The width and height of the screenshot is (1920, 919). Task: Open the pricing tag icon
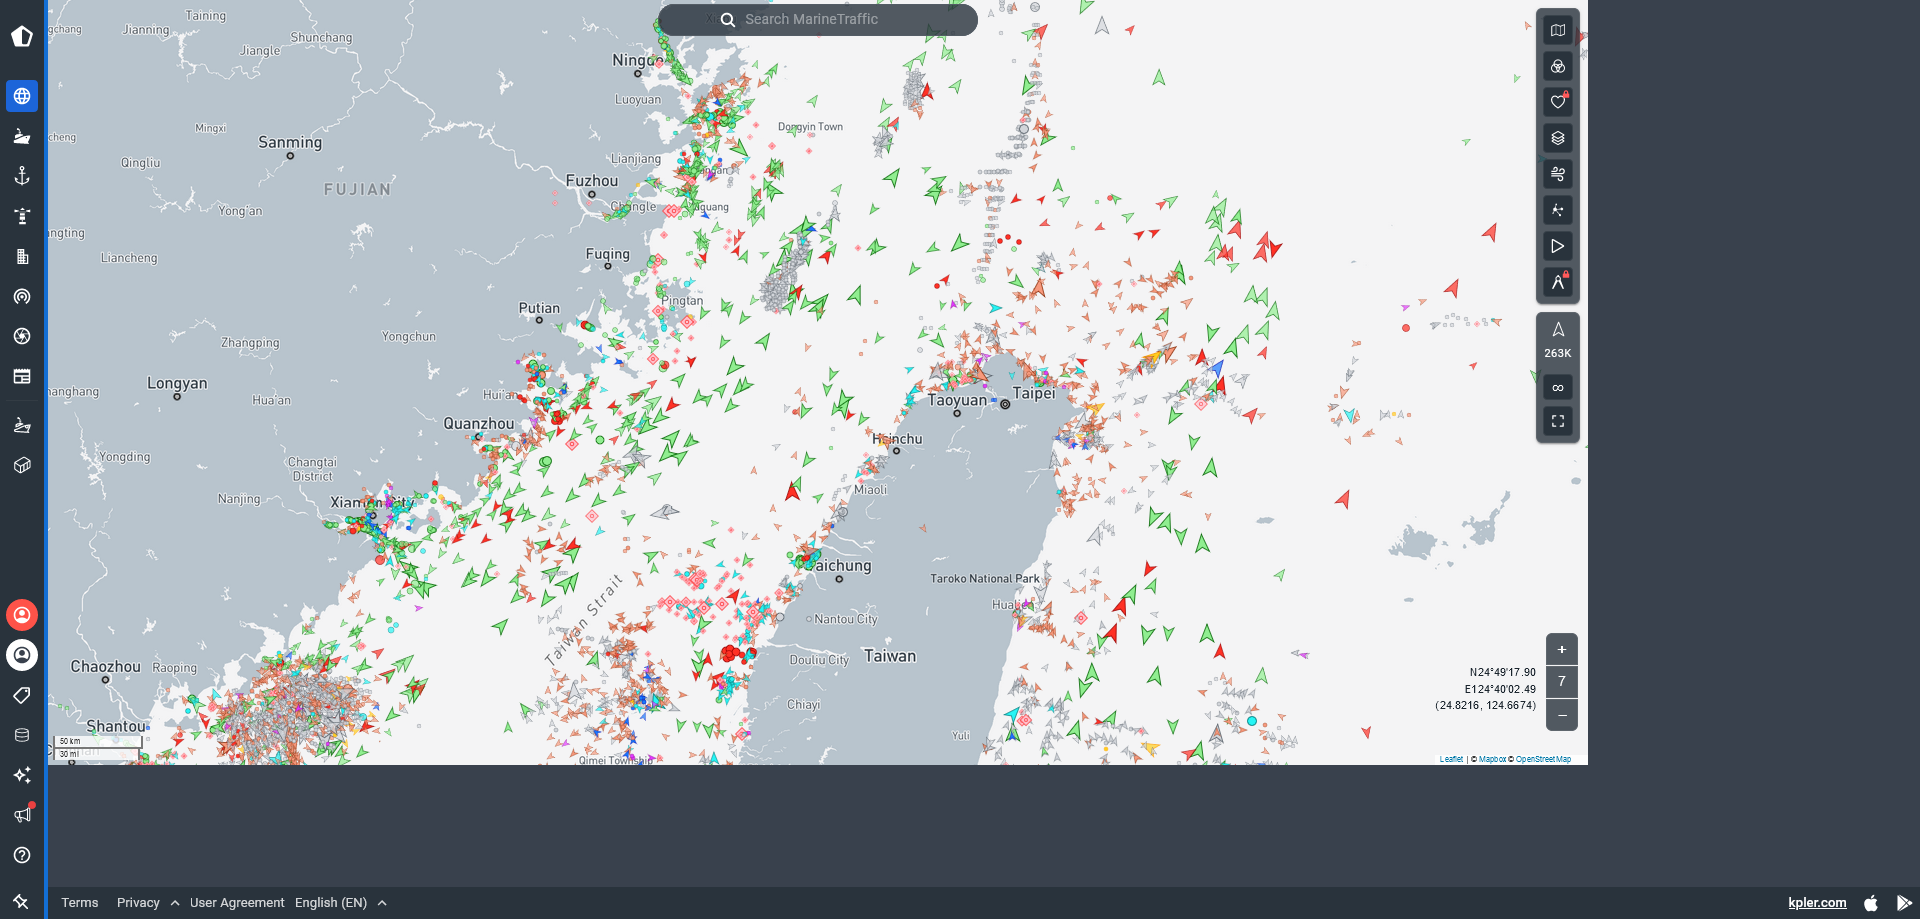22,695
